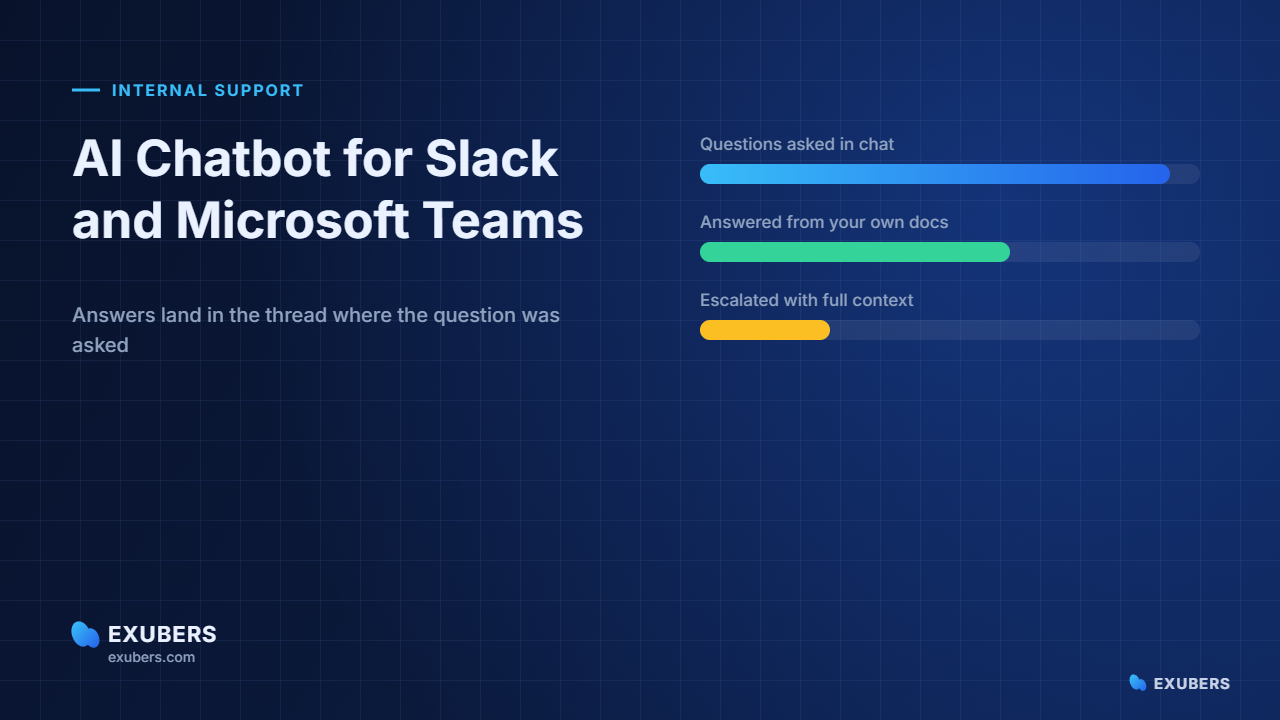Click the small EXUBERS wordmark bottom-right
The height and width of the screenshot is (720, 1280).
pyautogui.click(x=1192, y=684)
